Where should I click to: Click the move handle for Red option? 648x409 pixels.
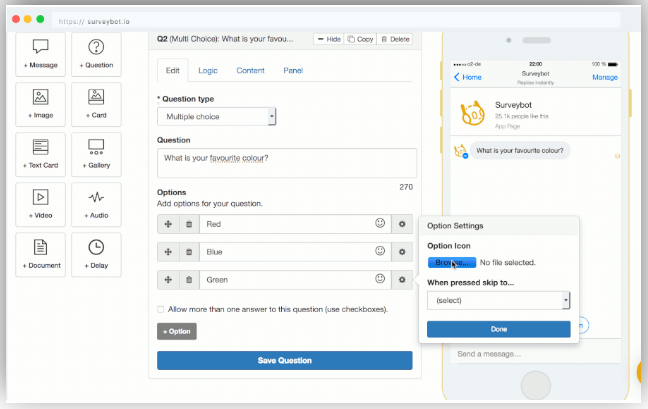pyautogui.click(x=168, y=224)
